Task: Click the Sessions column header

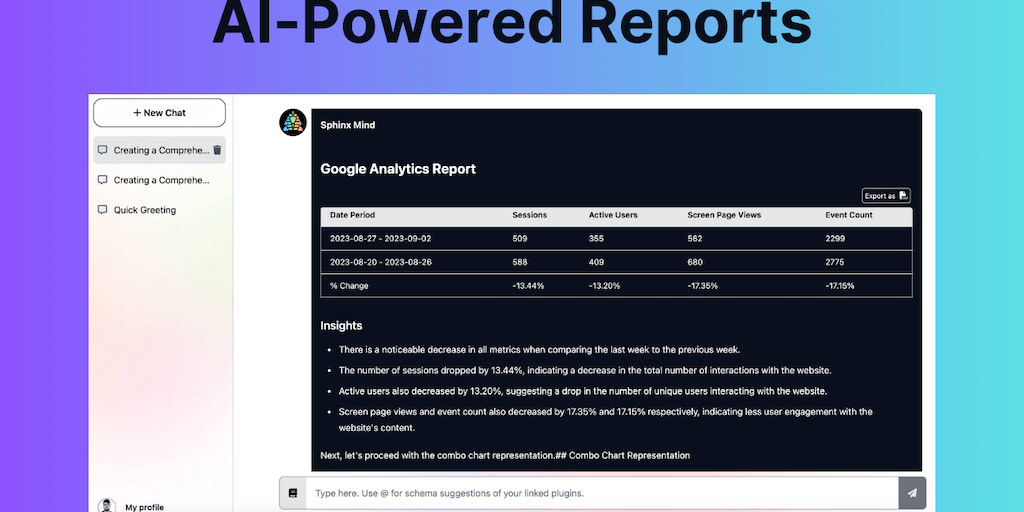Action: pyautogui.click(x=530, y=215)
